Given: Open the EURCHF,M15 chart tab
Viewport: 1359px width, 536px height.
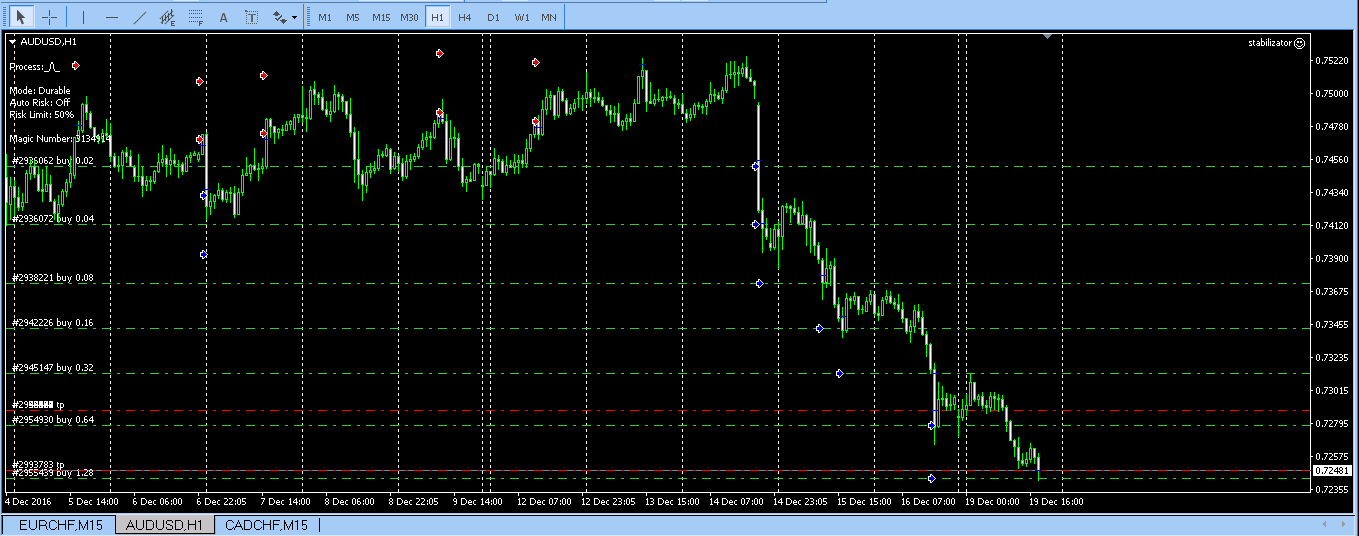Looking at the screenshot, I should click(x=59, y=525).
